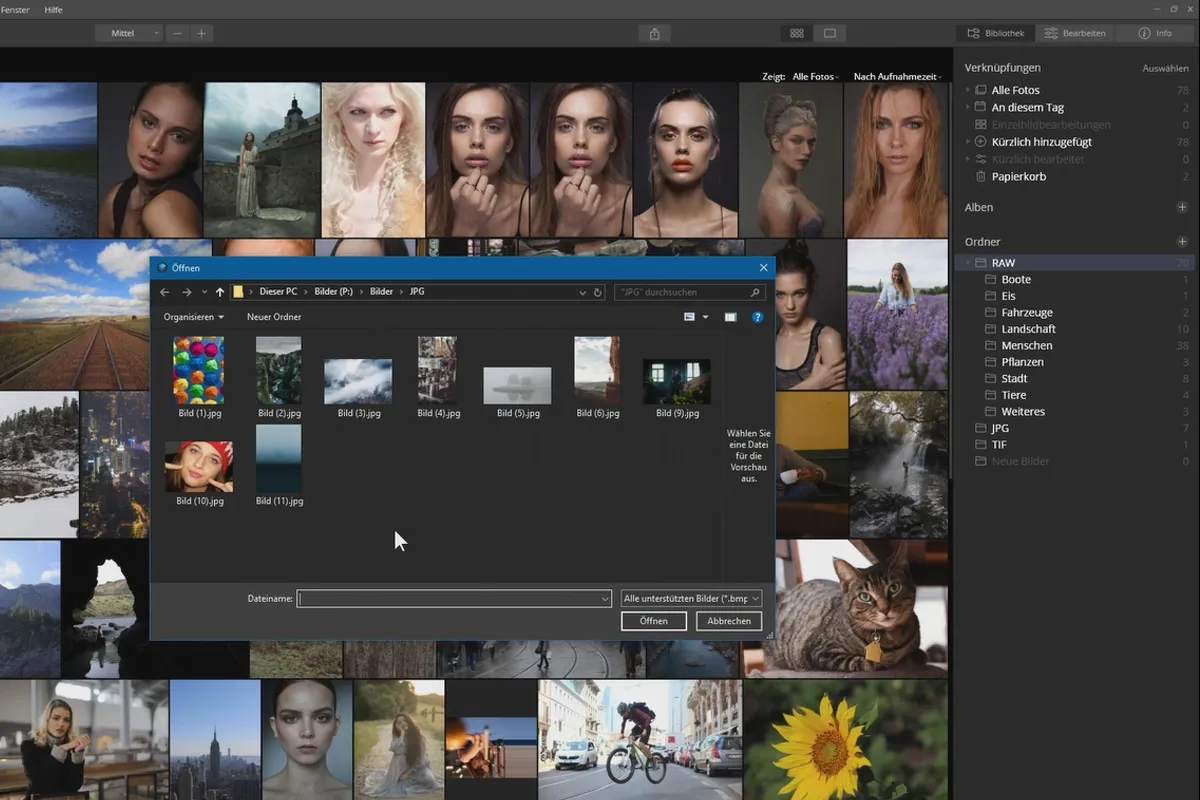This screenshot has width=1200, height=800.
Task: Select file Bild (9).jpg
Action: coord(677,388)
